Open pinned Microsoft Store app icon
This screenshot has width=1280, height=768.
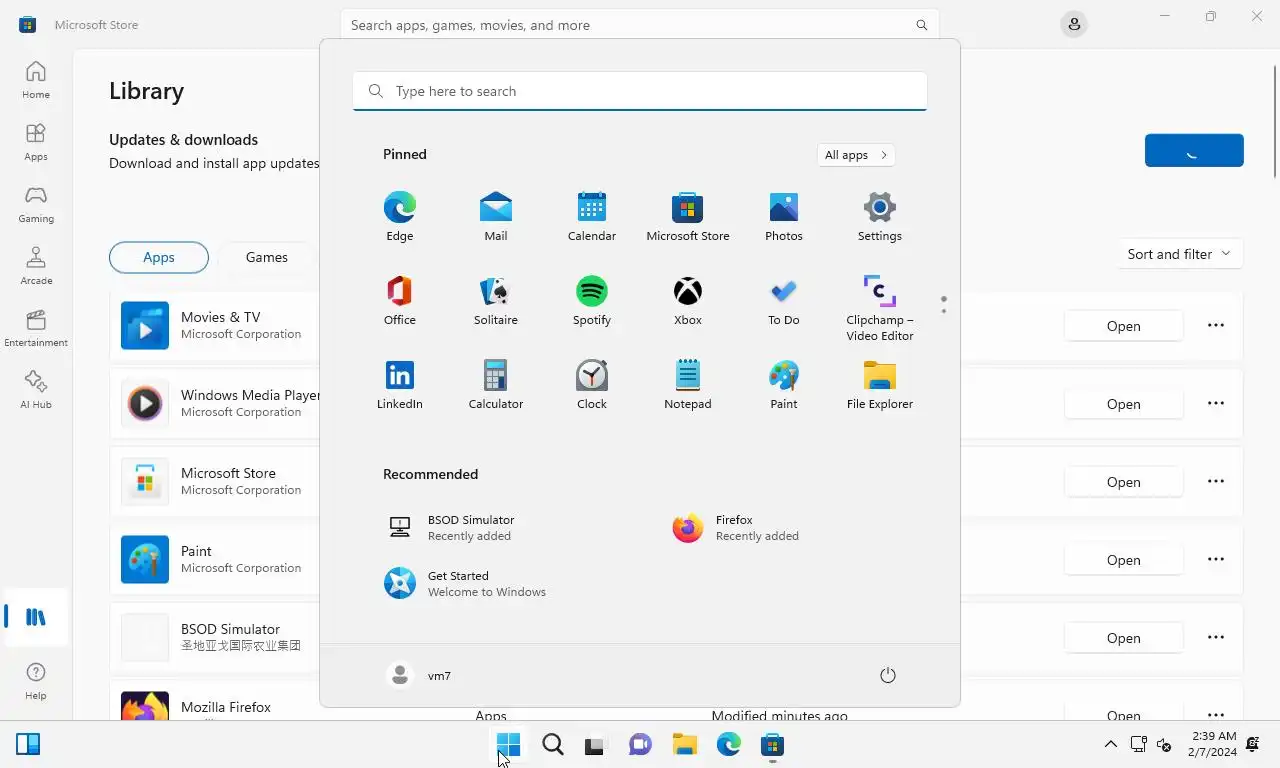[x=688, y=217]
